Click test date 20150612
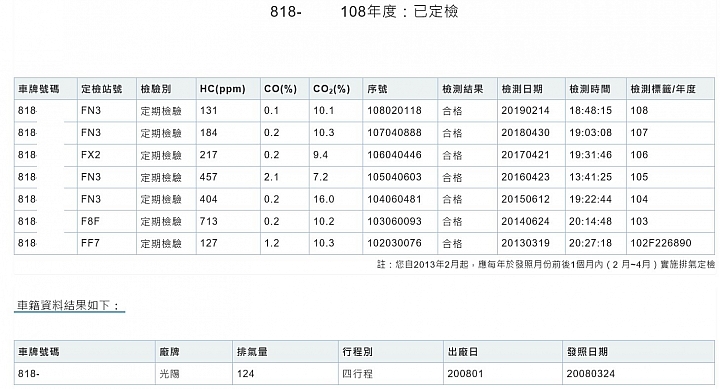The image size is (720, 389). 525,199
